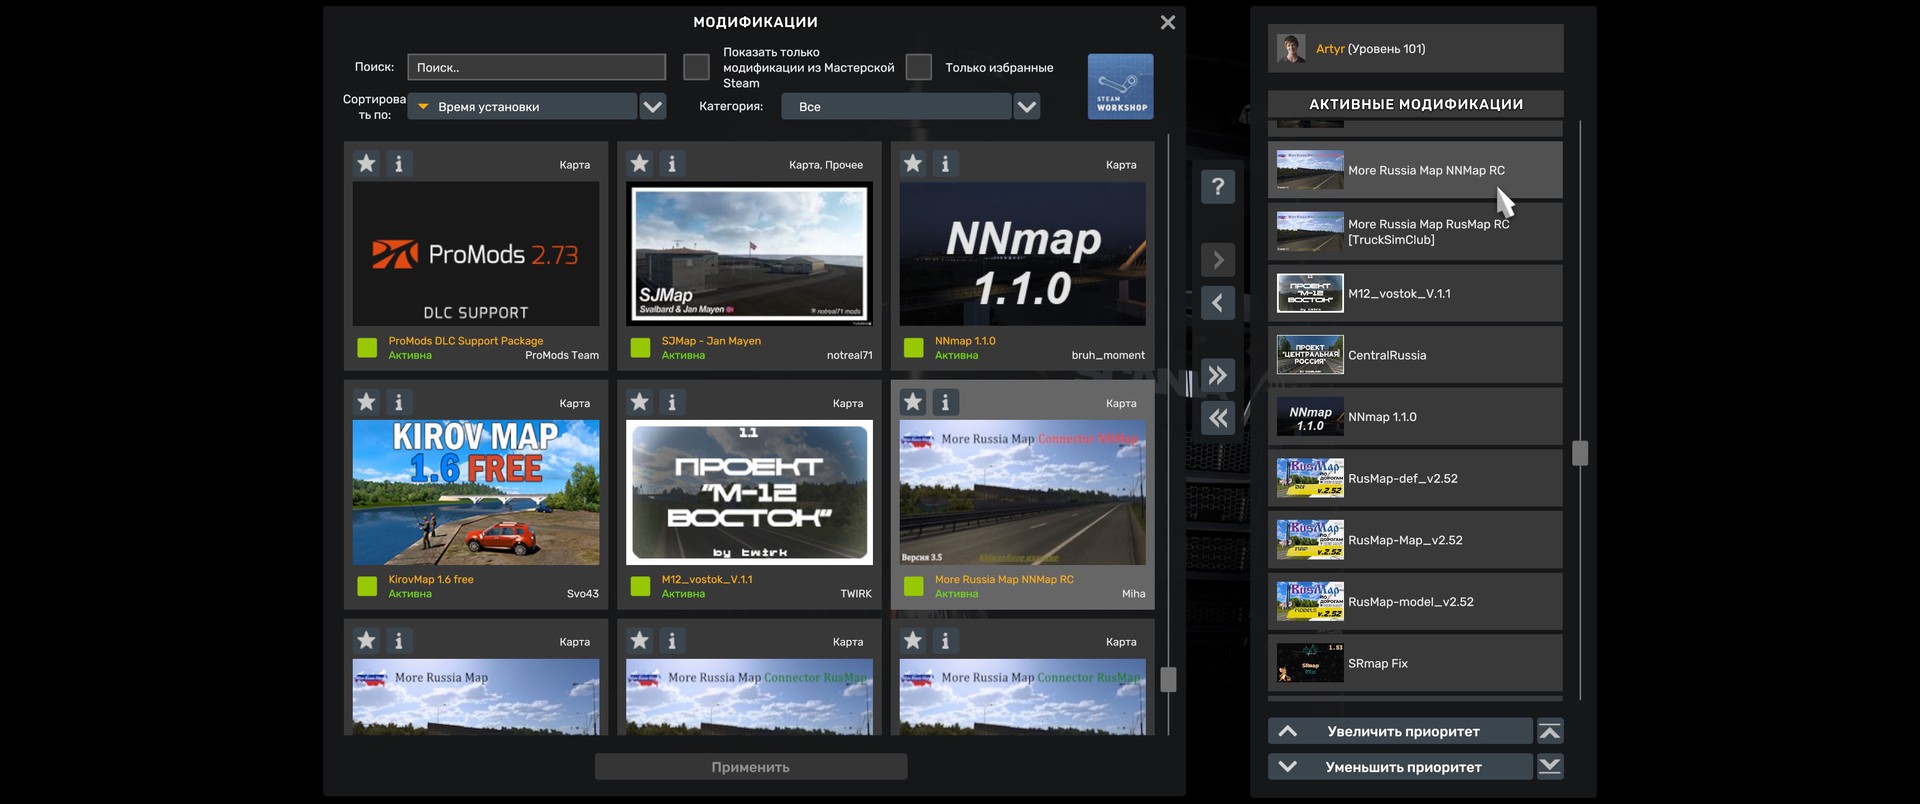This screenshot has width=1920, height=804.
Task: Click Уменьшить приоритет button
Action: [x=1400, y=767]
